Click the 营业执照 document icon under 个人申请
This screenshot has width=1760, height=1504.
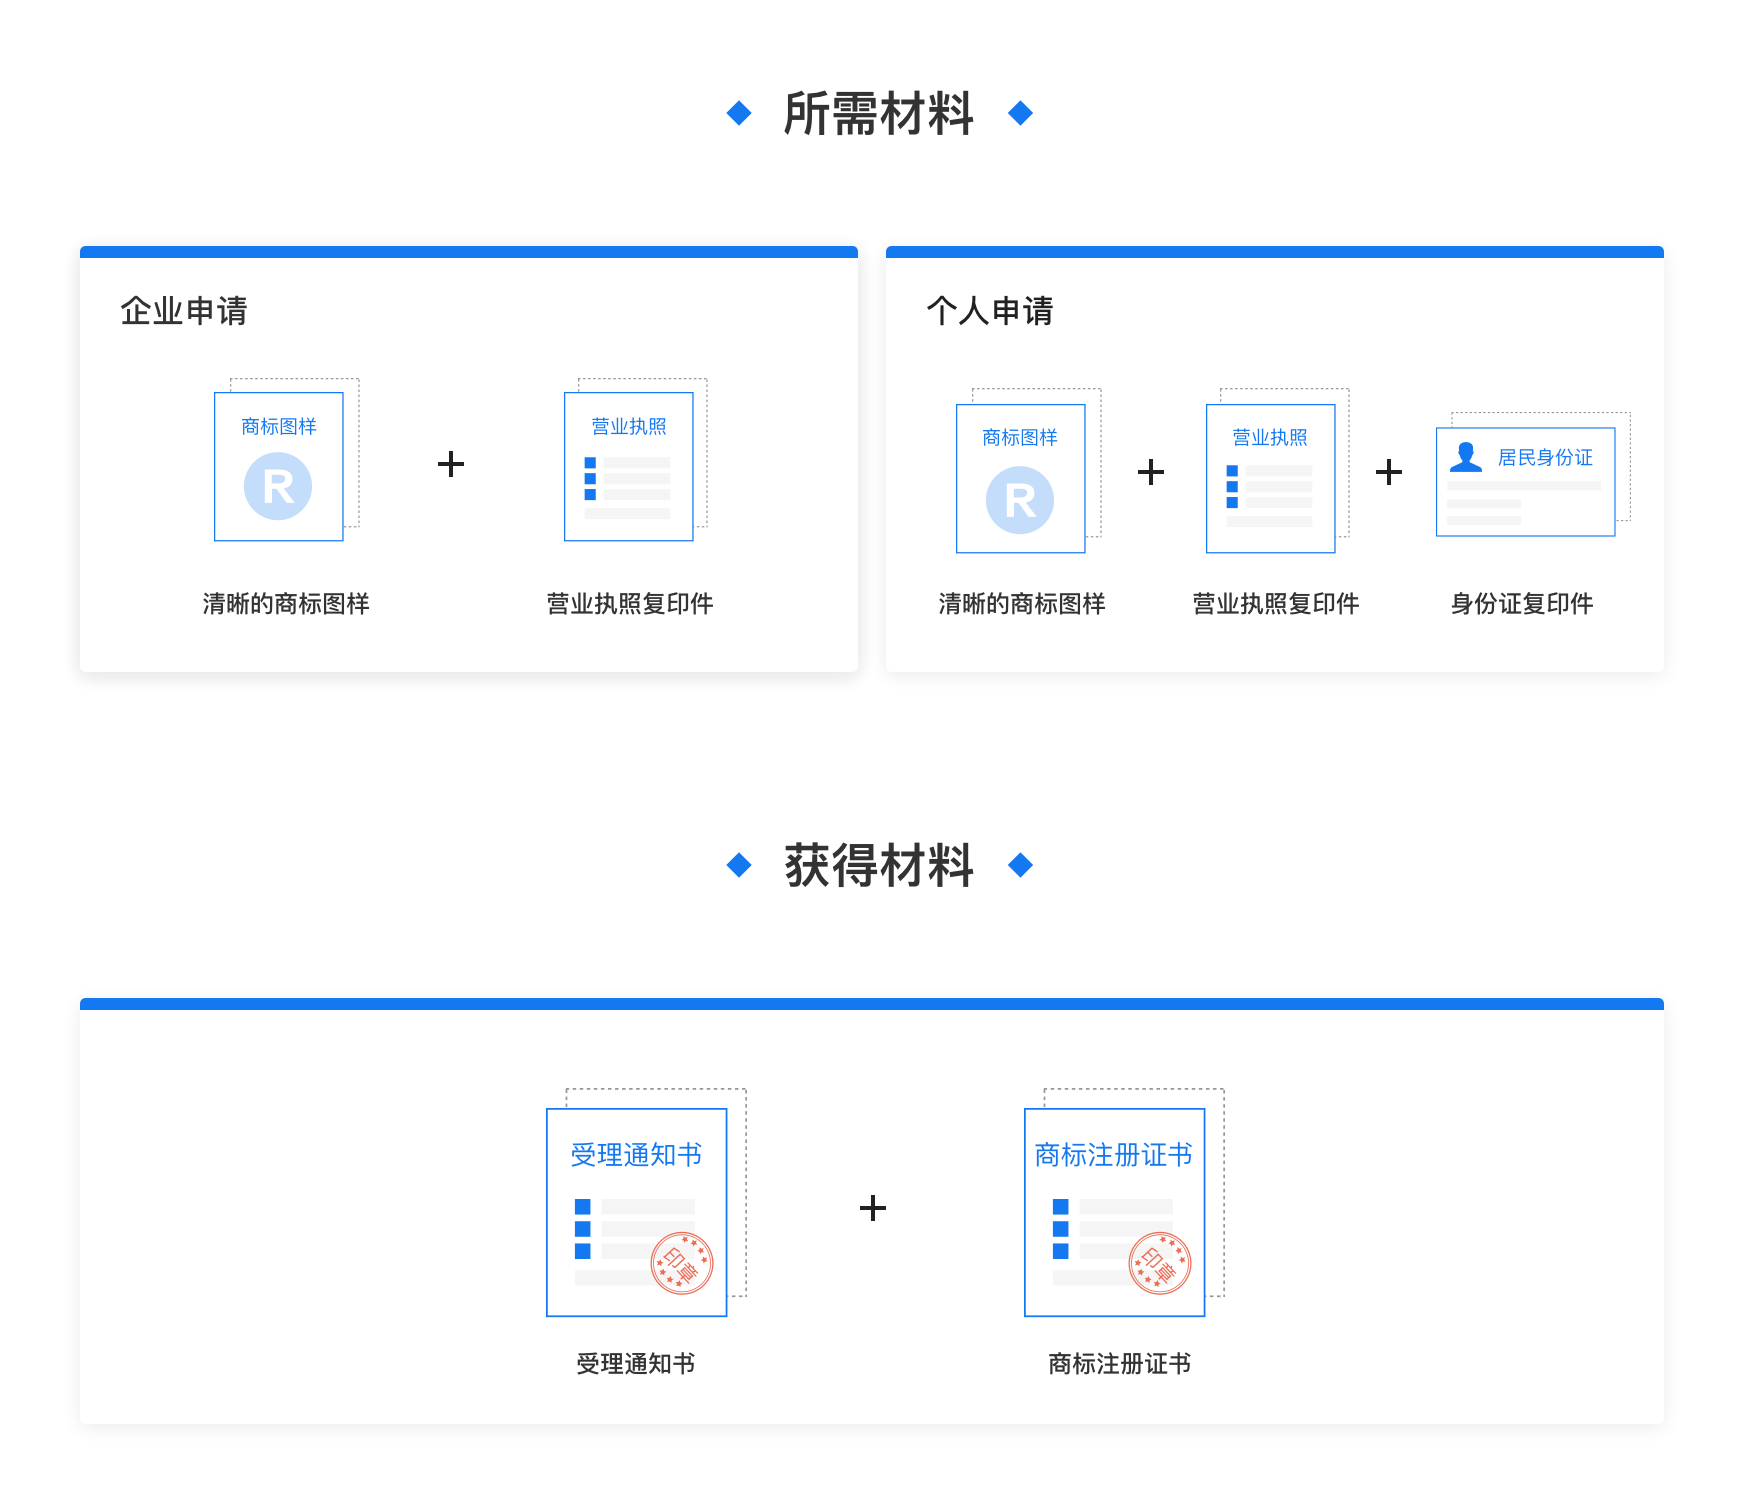pos(1271,478)
